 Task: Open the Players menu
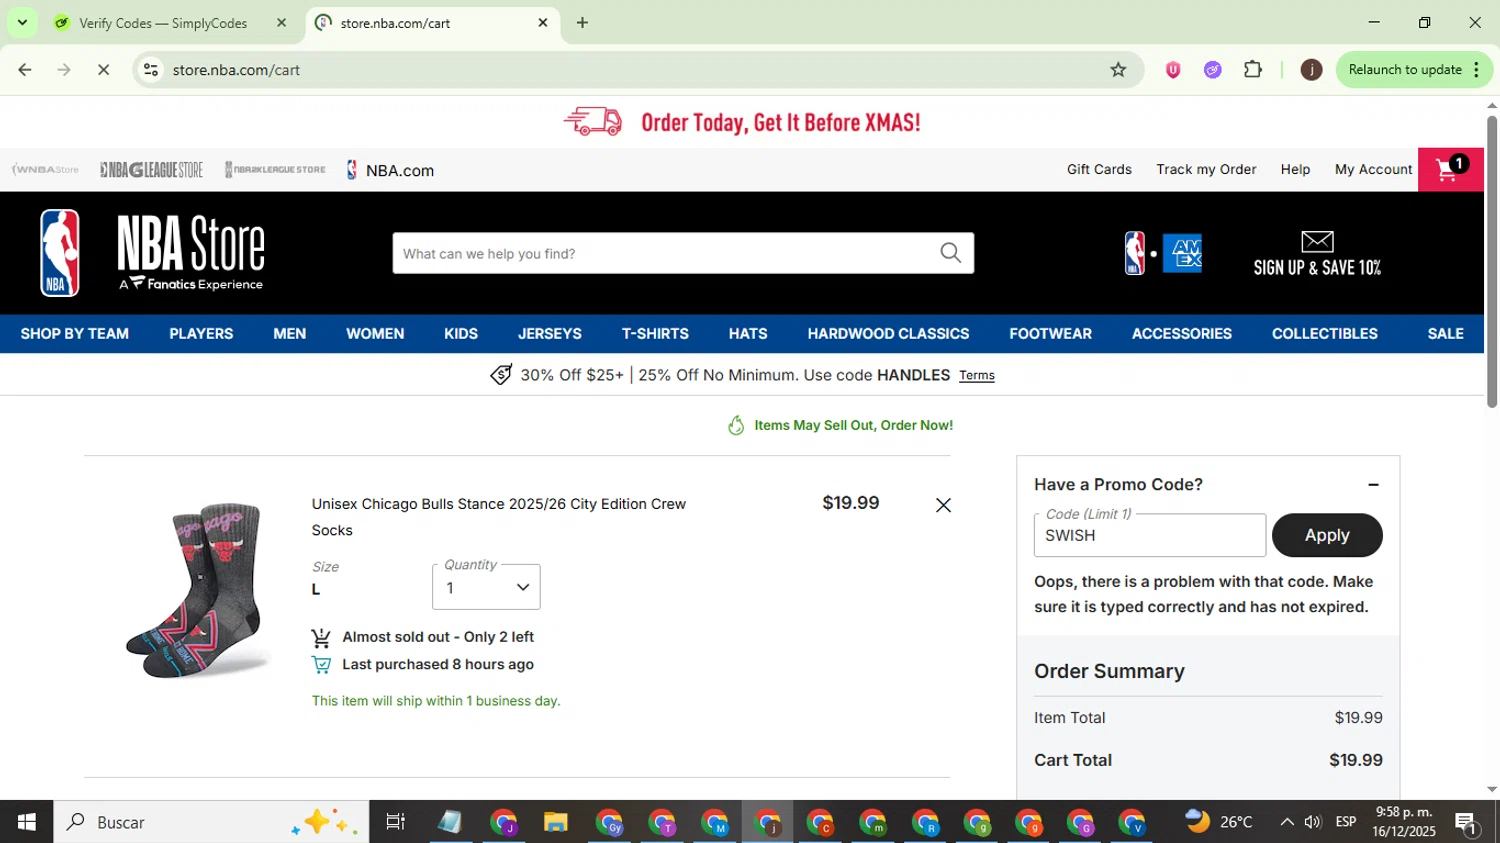(201, 334)
